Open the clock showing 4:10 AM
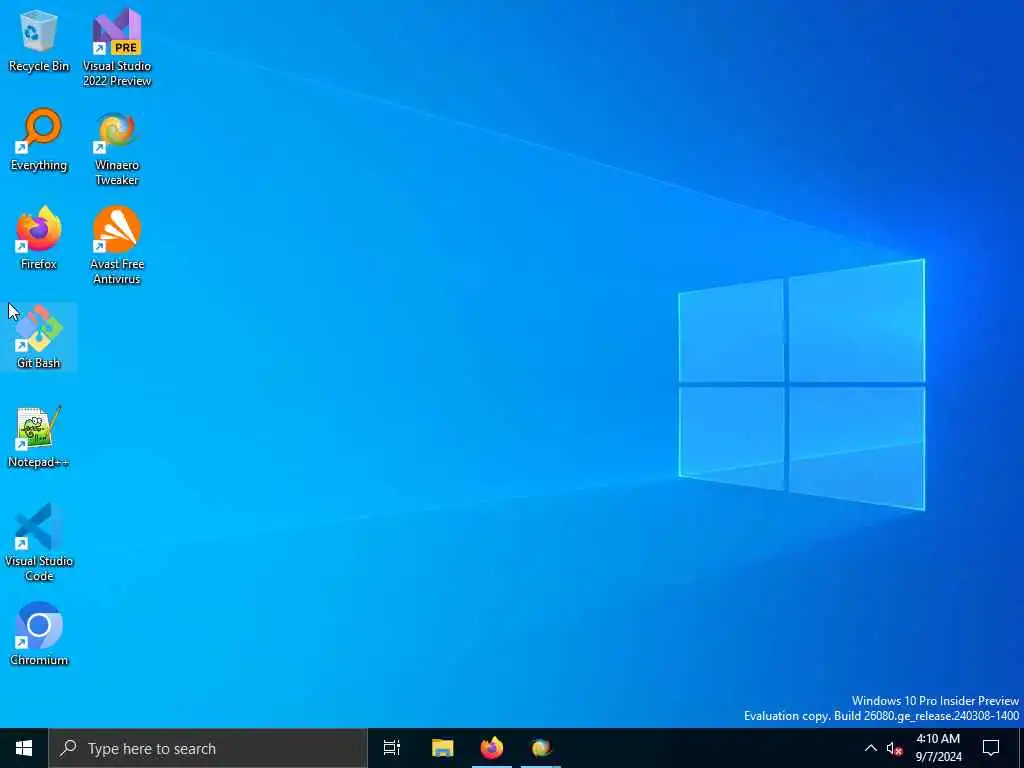The image size is (1024, 768). pyautogui.click(x=938, y=748)
